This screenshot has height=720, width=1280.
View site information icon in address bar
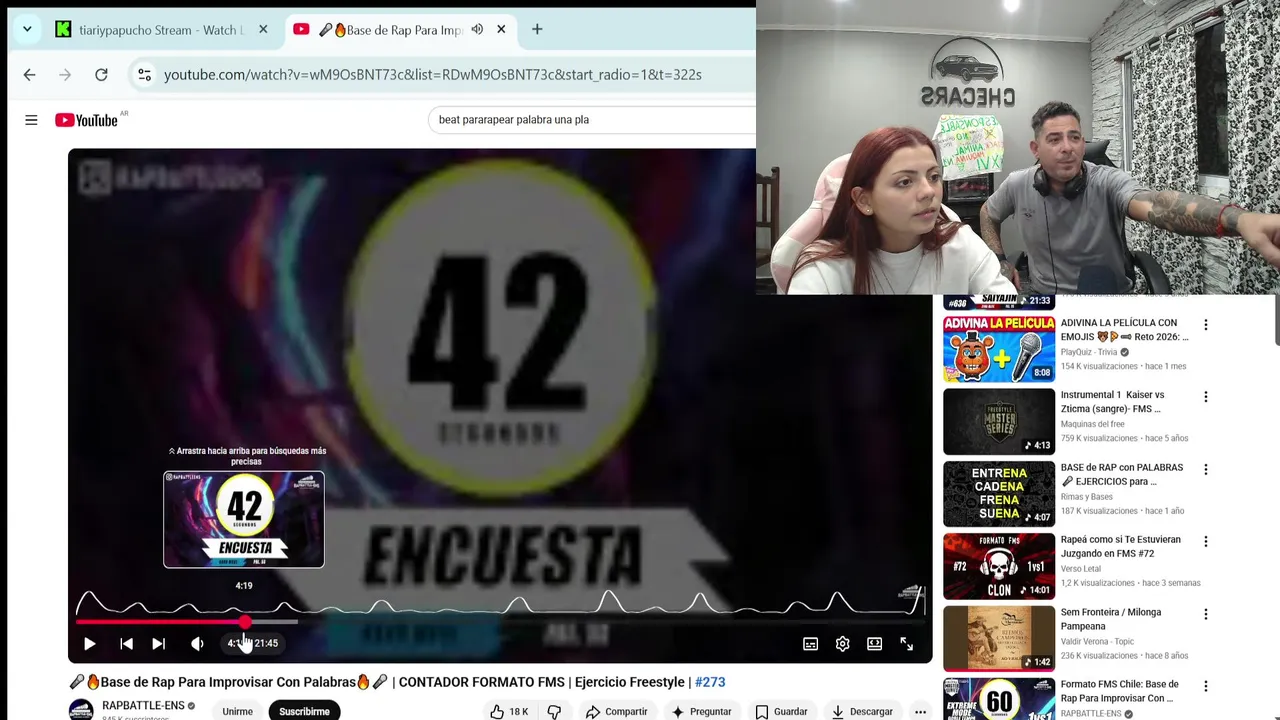click(145, 75)
